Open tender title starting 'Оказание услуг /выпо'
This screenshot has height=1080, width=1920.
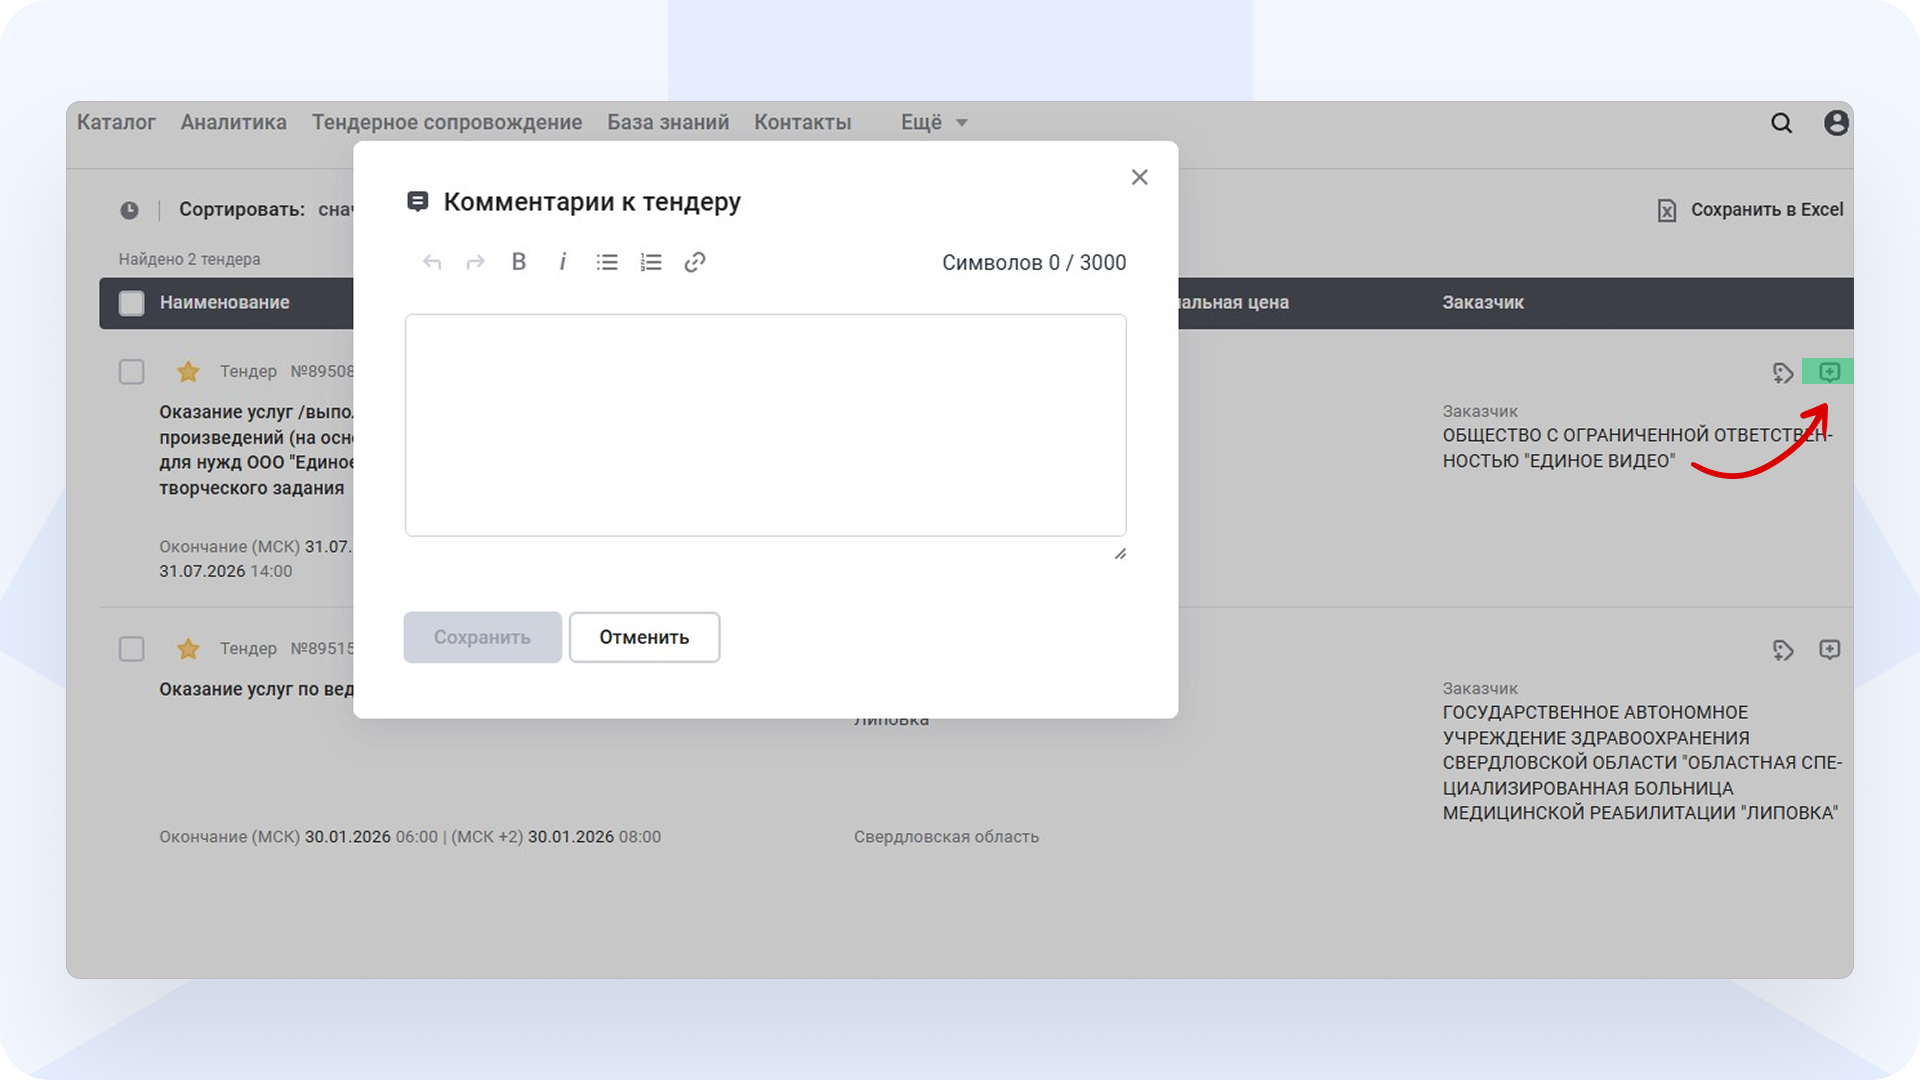click(256, 450)
